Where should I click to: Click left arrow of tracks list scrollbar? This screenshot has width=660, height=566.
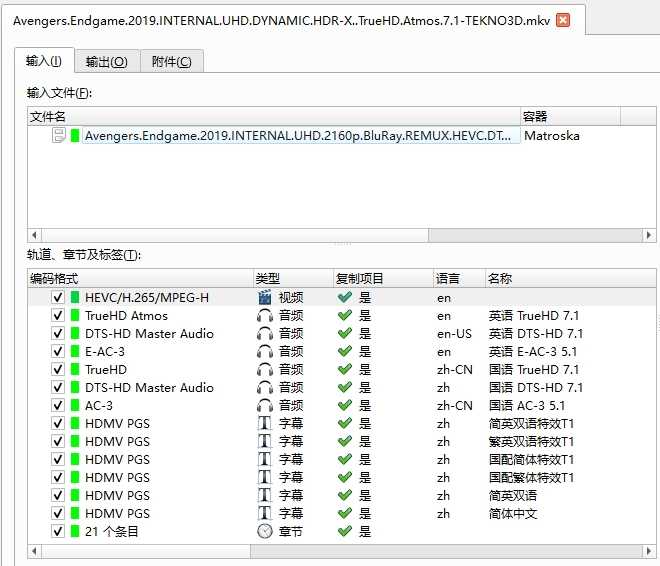35,551
